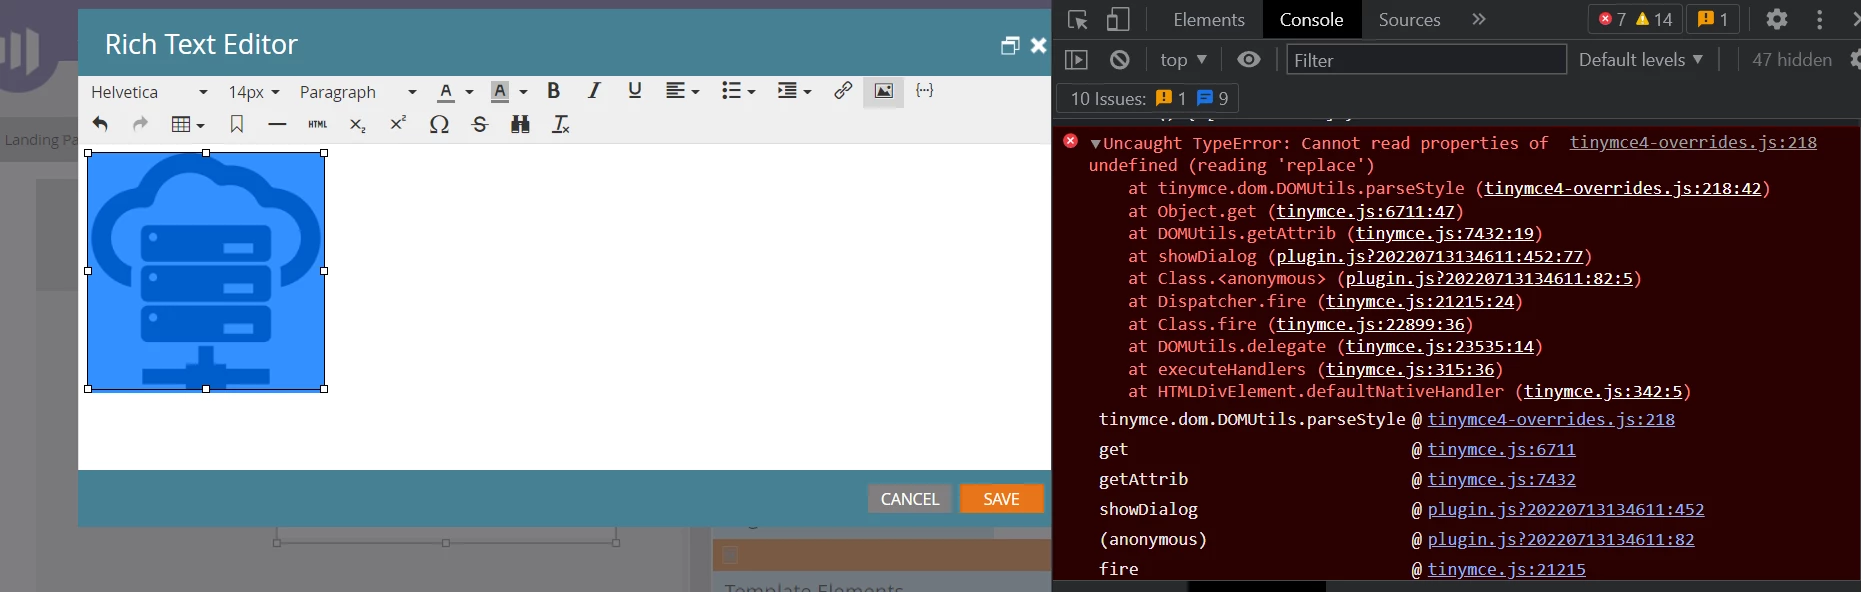Switch to the Sources tab
This screenshot has height=592, width=1861.
[x=1409, y=19]
